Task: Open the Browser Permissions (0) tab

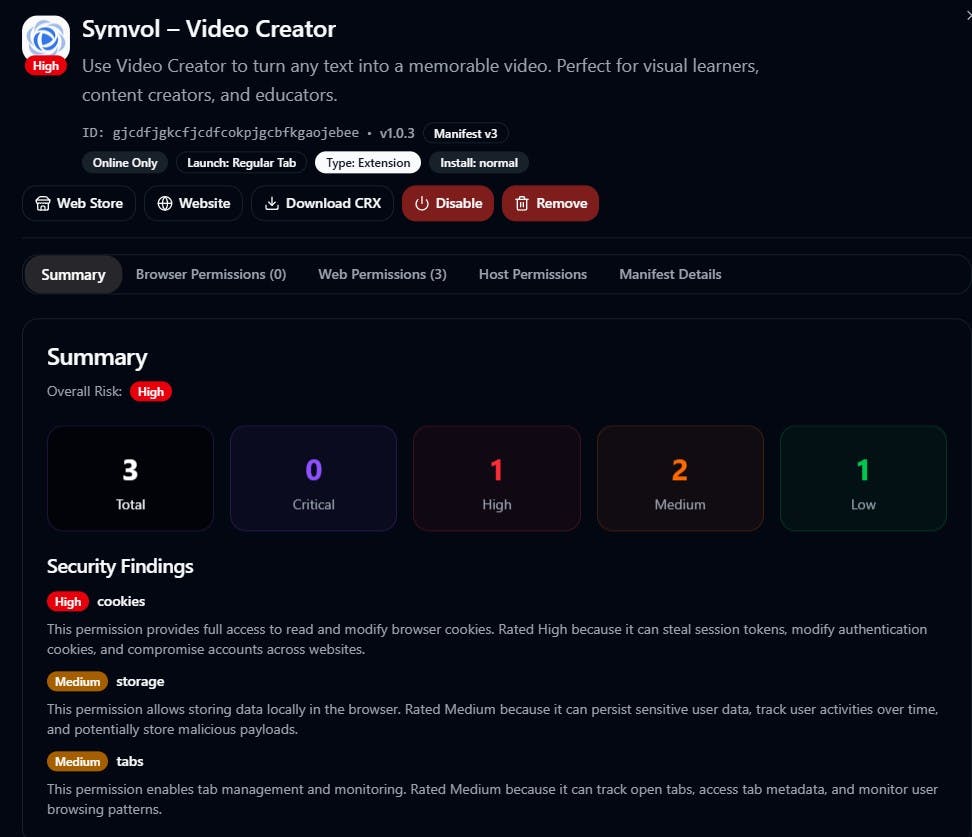Action: tap(211, 275)
